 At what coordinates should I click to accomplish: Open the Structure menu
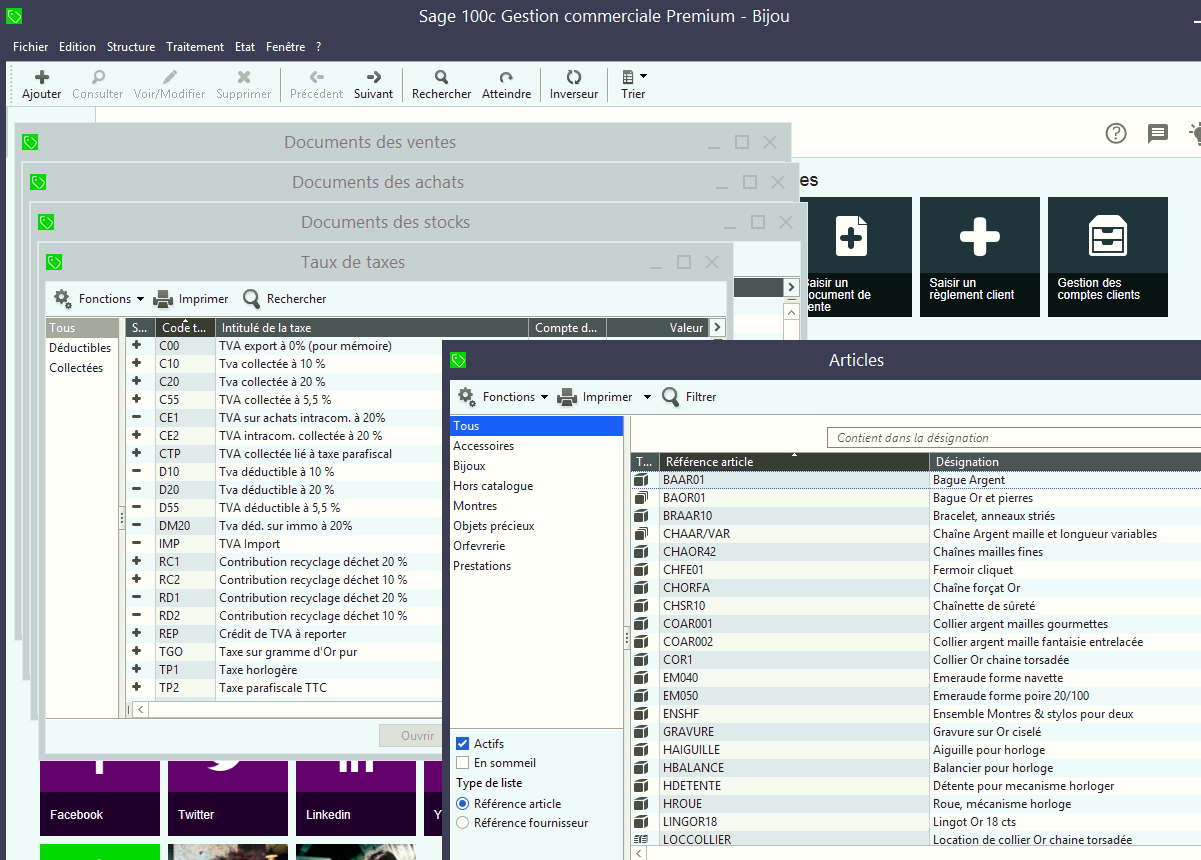coord(131,47)
